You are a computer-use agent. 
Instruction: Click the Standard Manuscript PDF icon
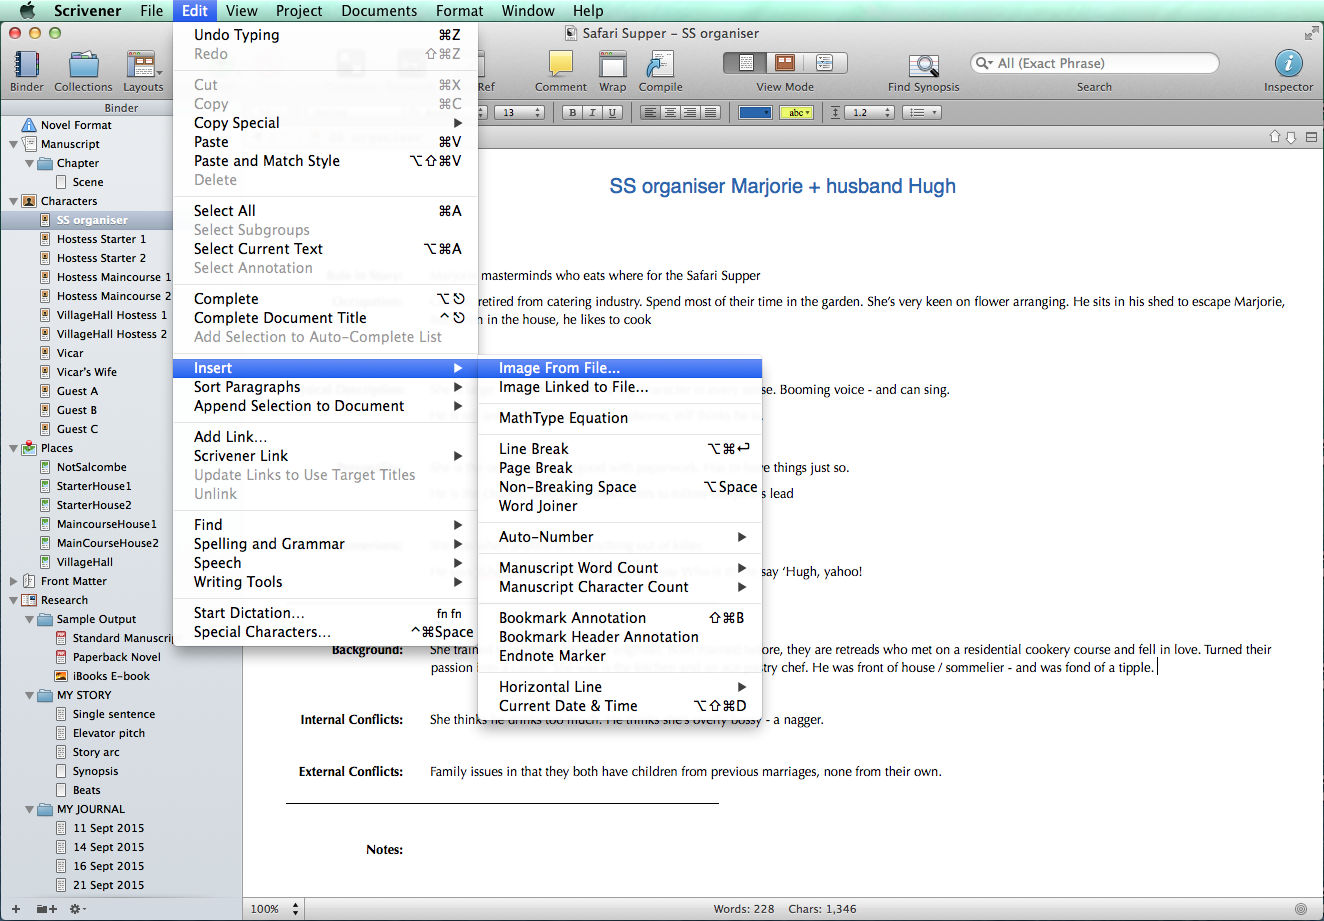[61, 638]
